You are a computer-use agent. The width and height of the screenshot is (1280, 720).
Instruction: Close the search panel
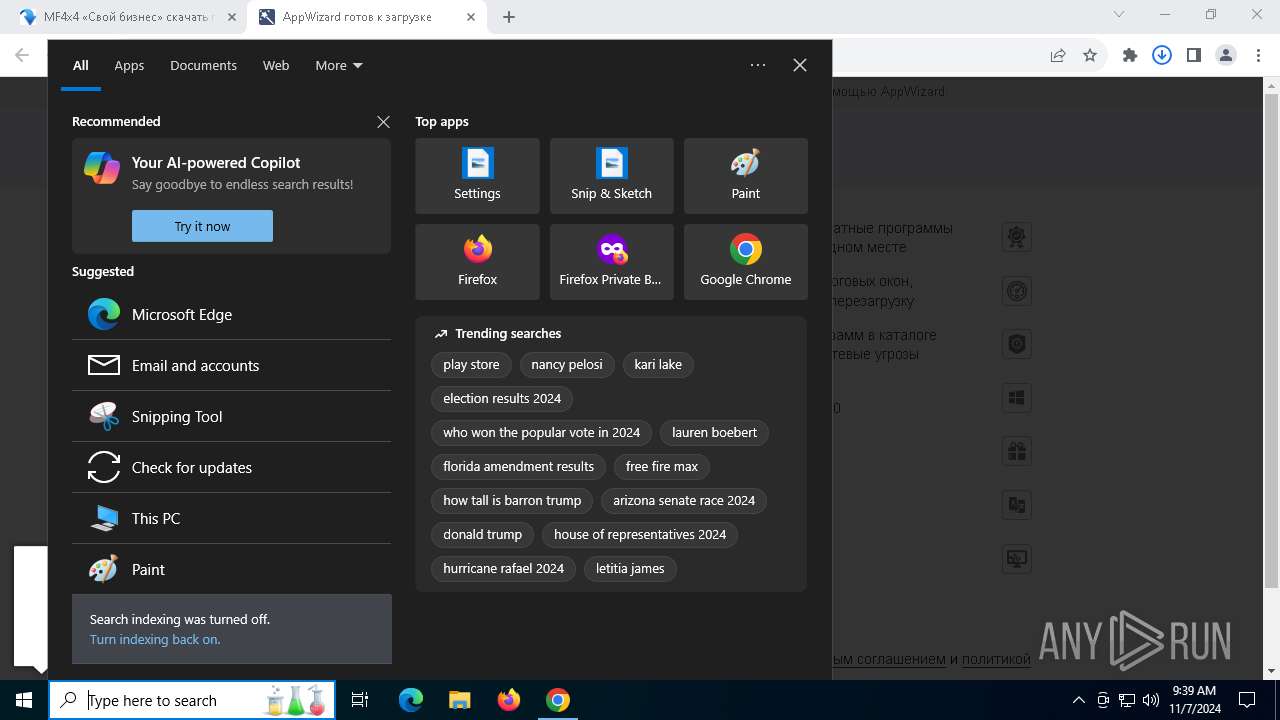coord(800,65)
